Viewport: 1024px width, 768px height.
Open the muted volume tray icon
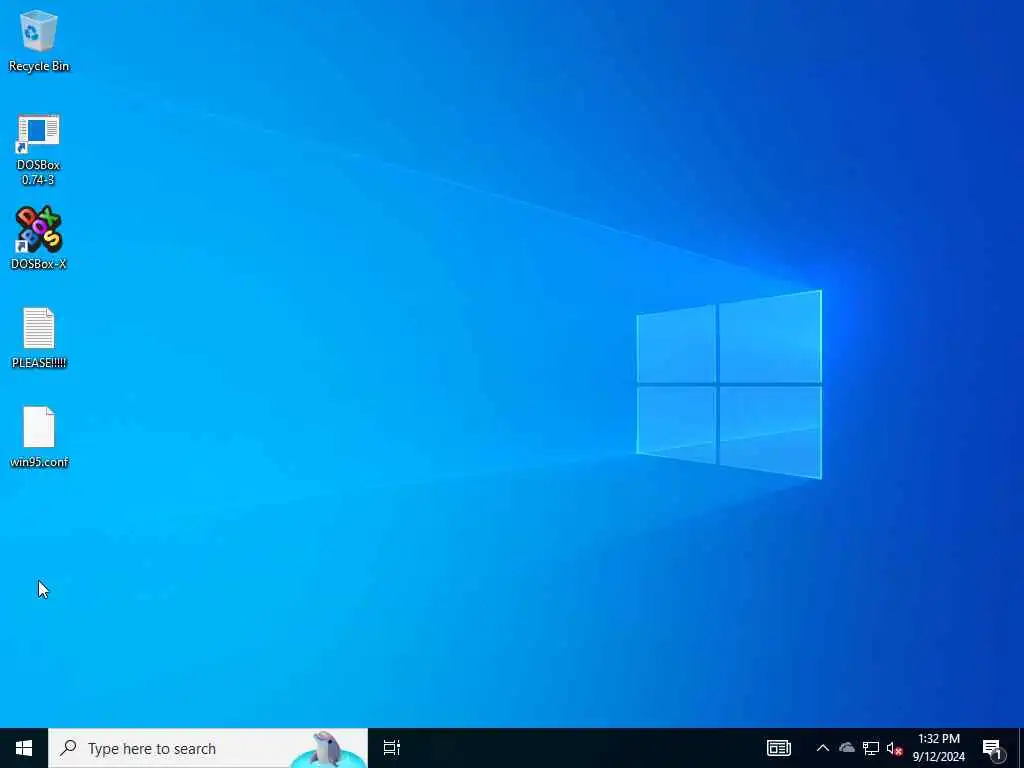pos(894,748)
